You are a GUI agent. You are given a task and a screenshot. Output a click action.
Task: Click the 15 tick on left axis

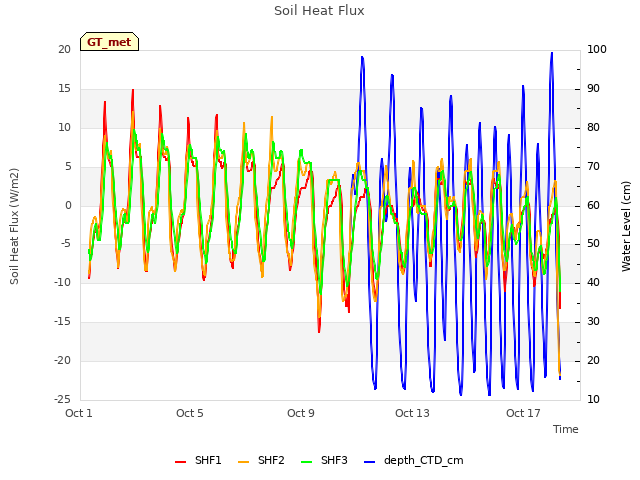(64, 89)
